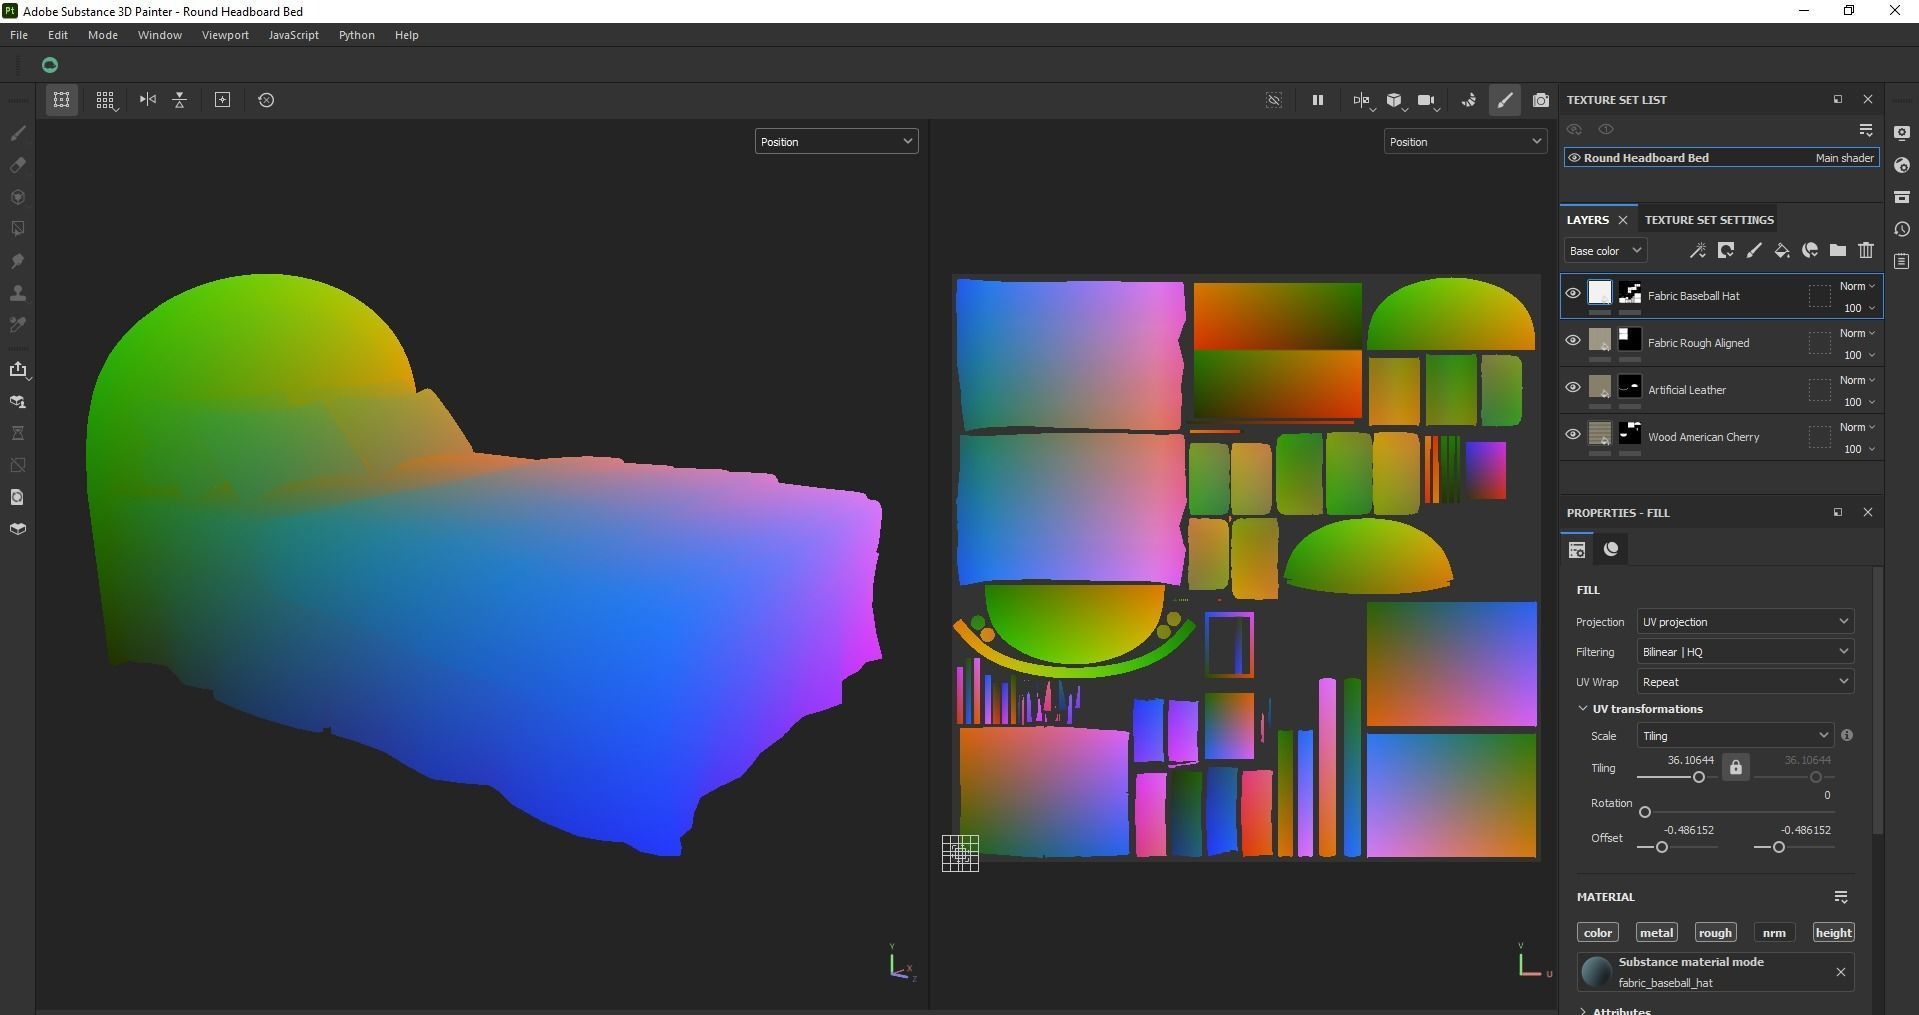Image resolution: width=1919 pixels, height=1015 pixels.
Task: Toggle the color channel button
Action: pos(1598,933)
